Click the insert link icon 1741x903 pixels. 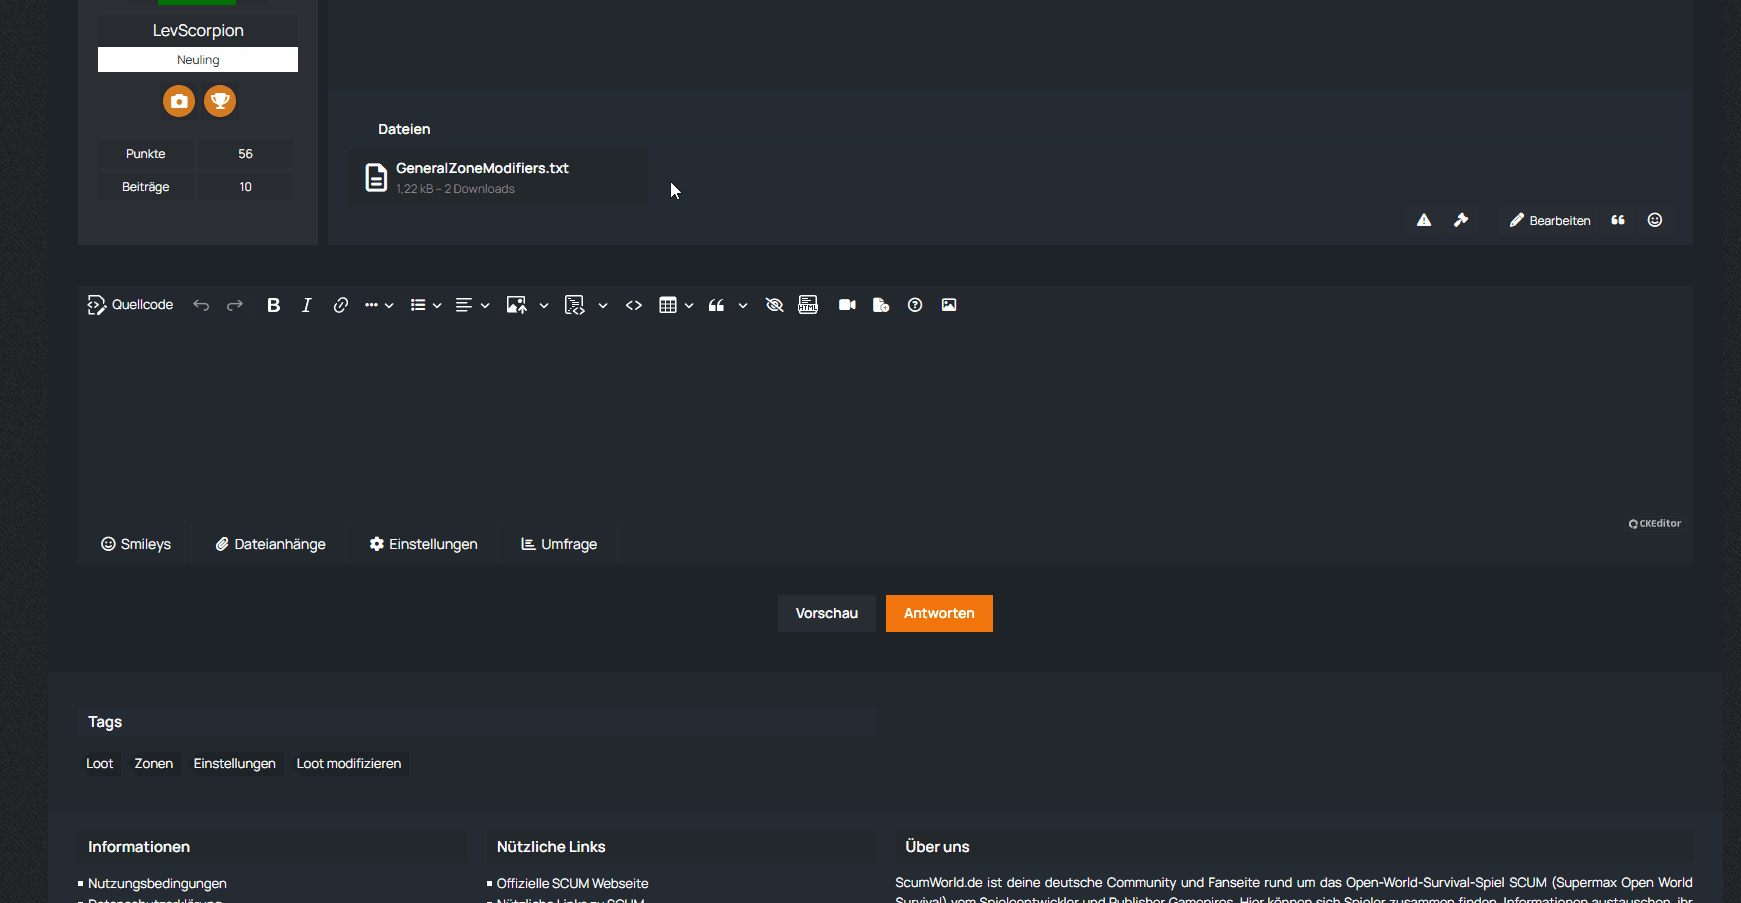341,306
